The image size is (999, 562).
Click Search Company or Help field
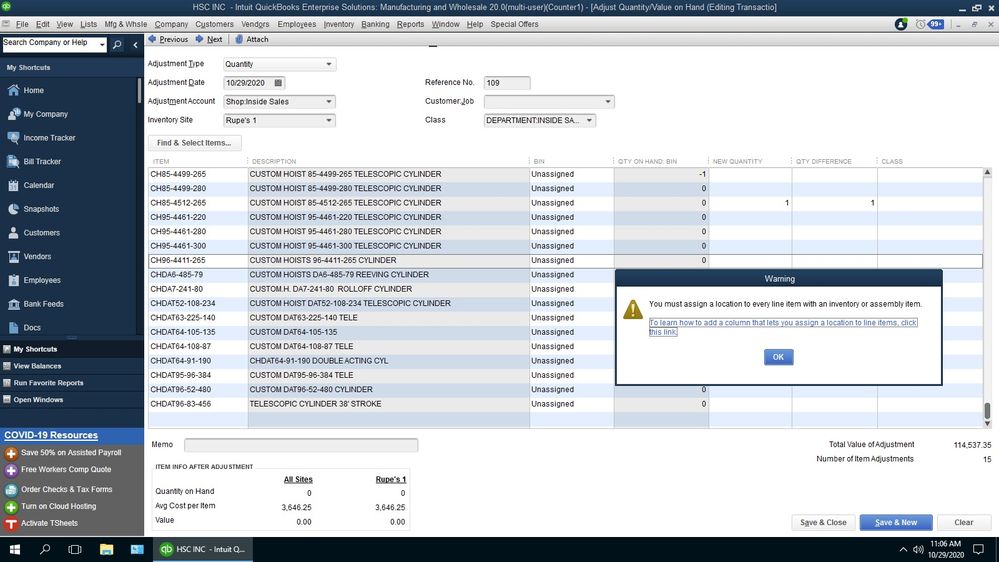tap(50, 45)
